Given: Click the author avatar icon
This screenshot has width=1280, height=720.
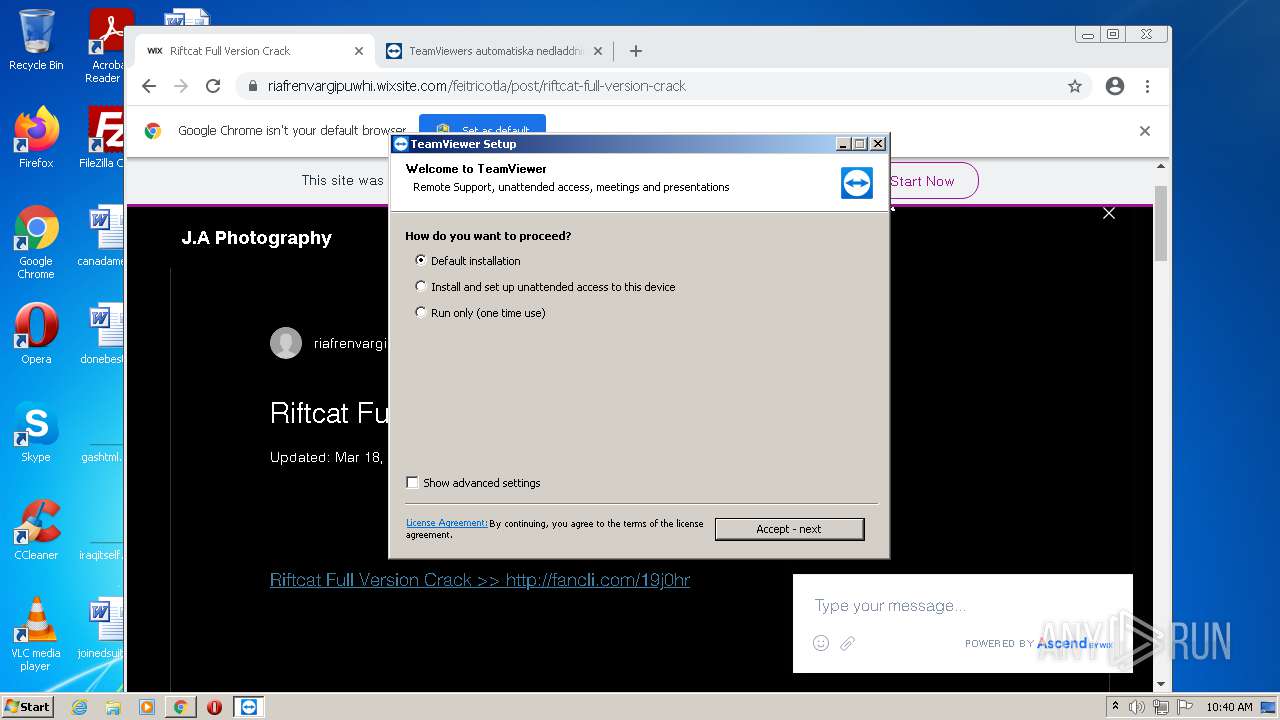Looking at the screenshot, I should point(286,343).
